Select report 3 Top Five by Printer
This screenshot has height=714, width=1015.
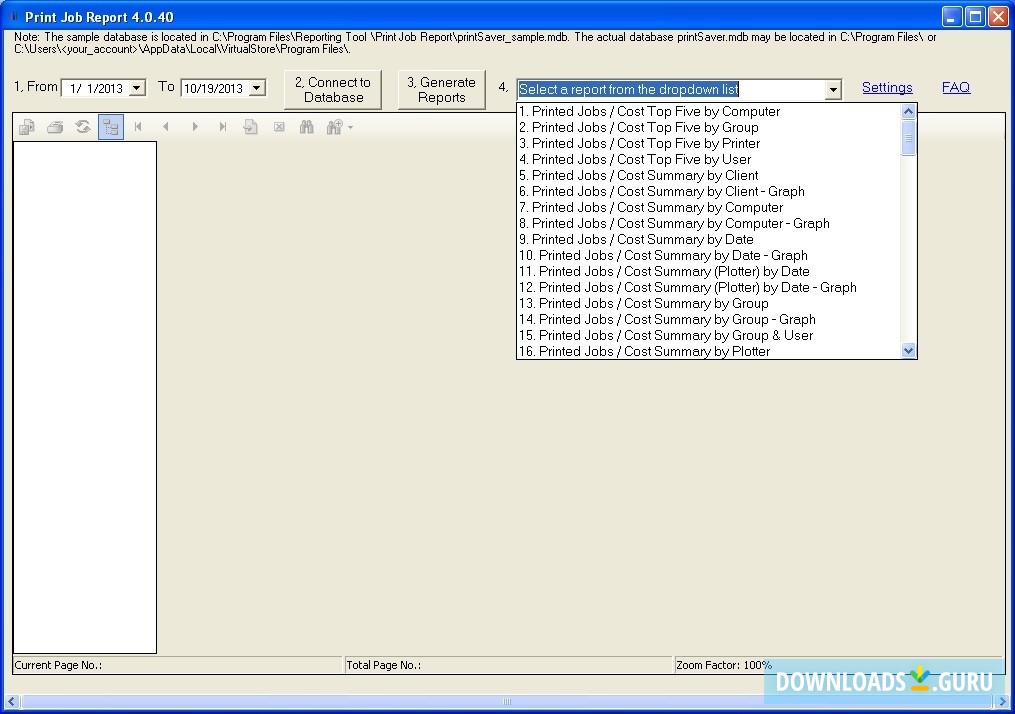708,144
